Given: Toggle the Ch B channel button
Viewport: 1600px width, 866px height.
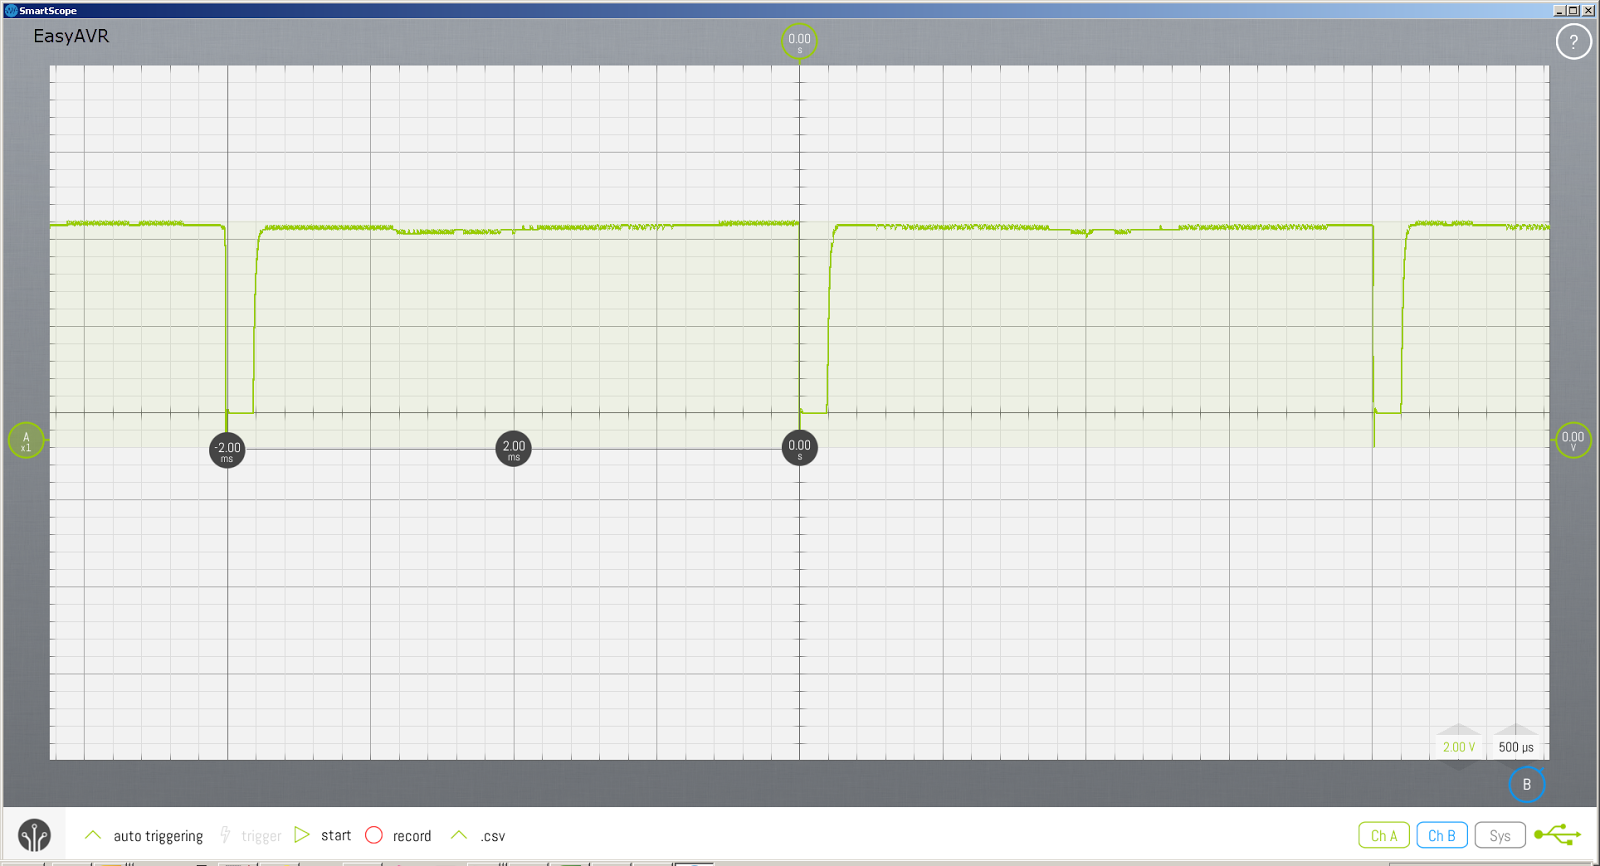Looking at the screenshot, I should pos(1442,835).
